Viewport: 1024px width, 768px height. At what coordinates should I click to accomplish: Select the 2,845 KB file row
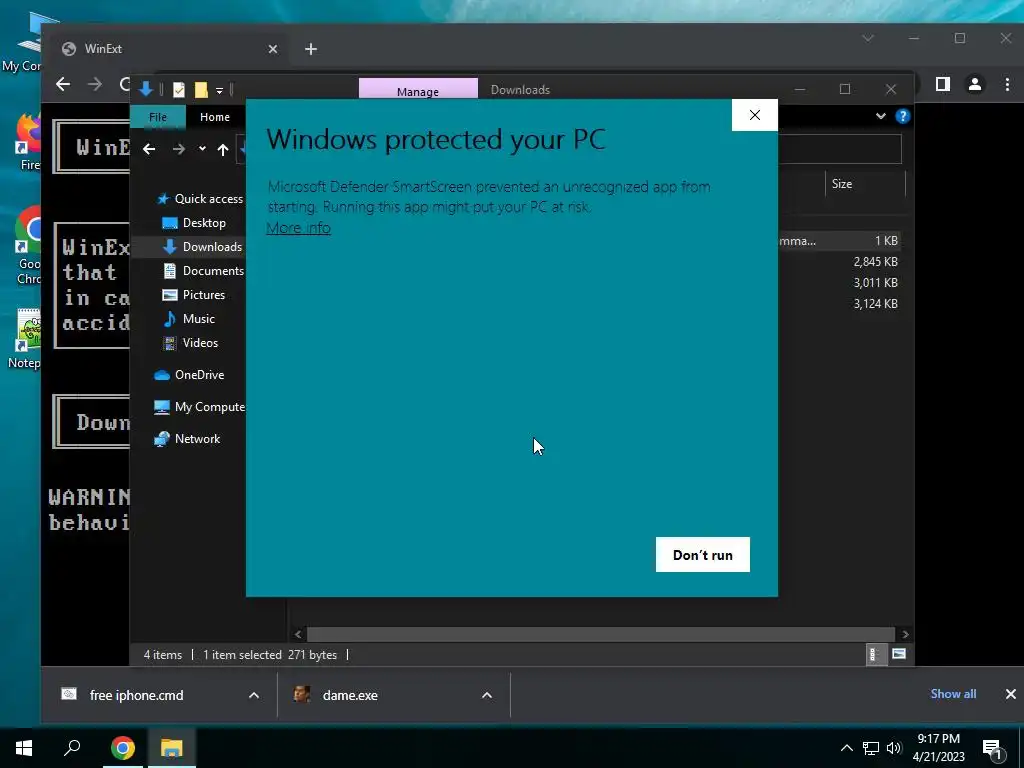(840, 262)
